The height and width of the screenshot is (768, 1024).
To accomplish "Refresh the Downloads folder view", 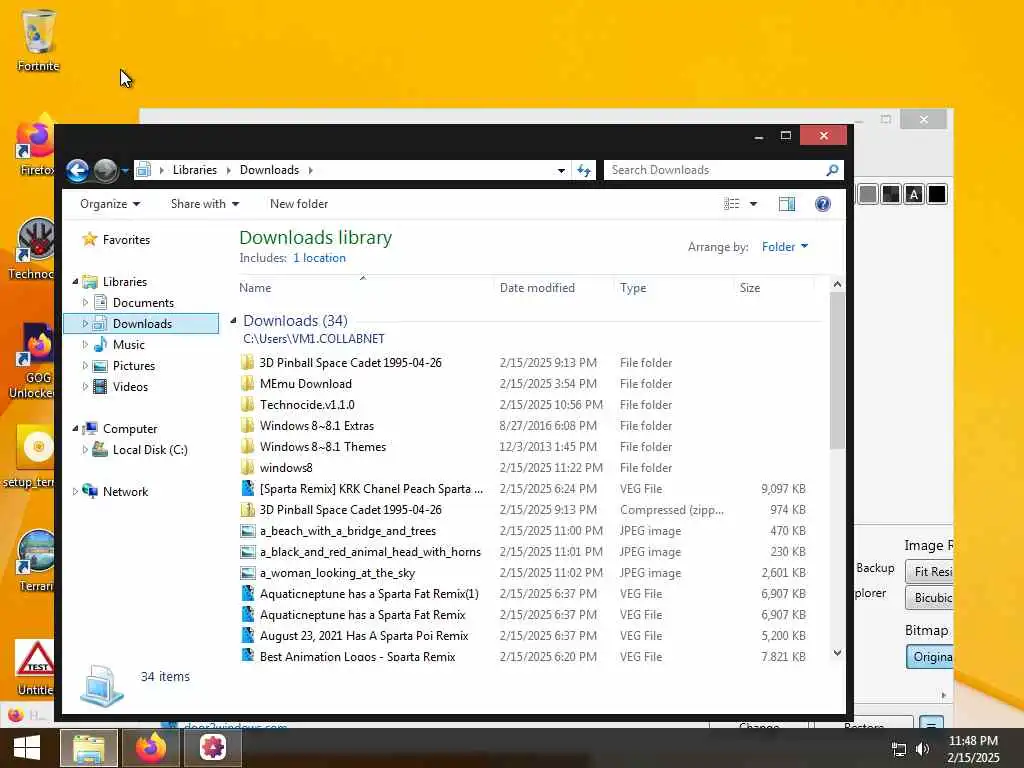I will 584,170.
